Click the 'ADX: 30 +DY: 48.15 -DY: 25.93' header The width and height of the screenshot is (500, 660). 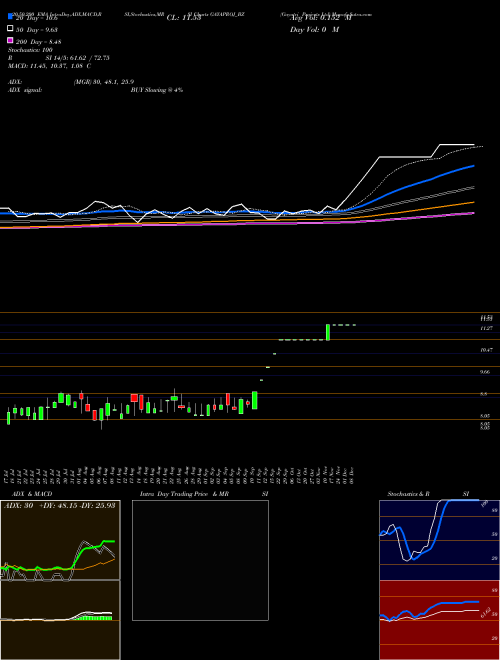59,505
